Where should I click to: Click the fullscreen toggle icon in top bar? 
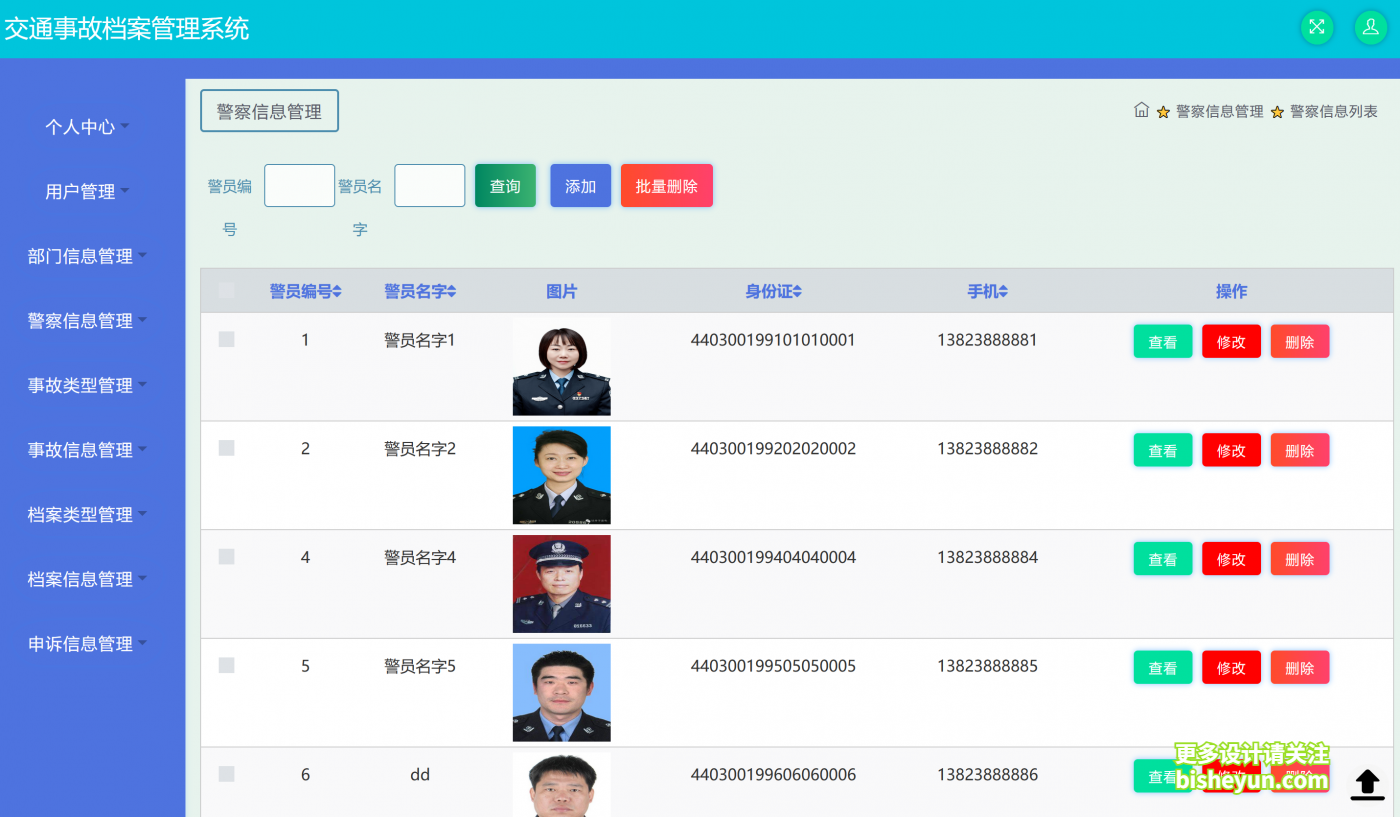point(1316,27)
